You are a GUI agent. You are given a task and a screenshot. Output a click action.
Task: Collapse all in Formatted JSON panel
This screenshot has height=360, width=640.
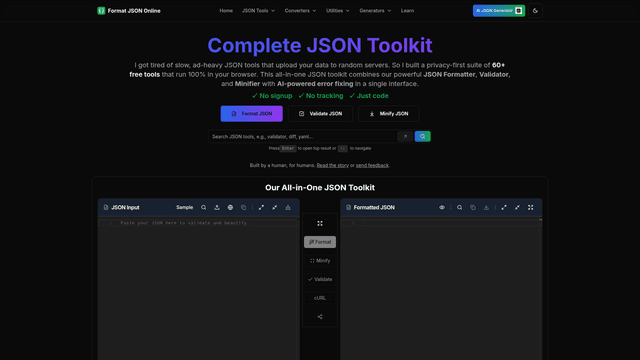517,207
